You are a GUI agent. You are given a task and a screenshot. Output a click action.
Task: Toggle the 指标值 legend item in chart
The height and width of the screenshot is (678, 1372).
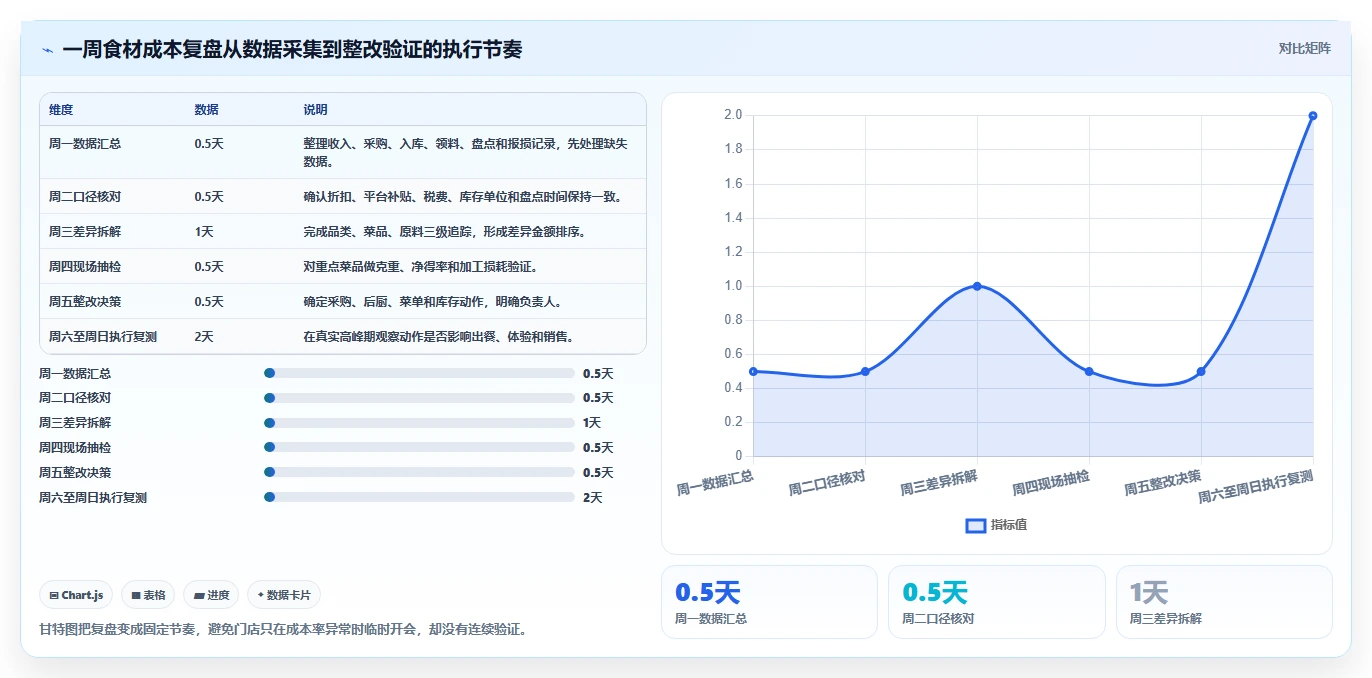(996, 525)
